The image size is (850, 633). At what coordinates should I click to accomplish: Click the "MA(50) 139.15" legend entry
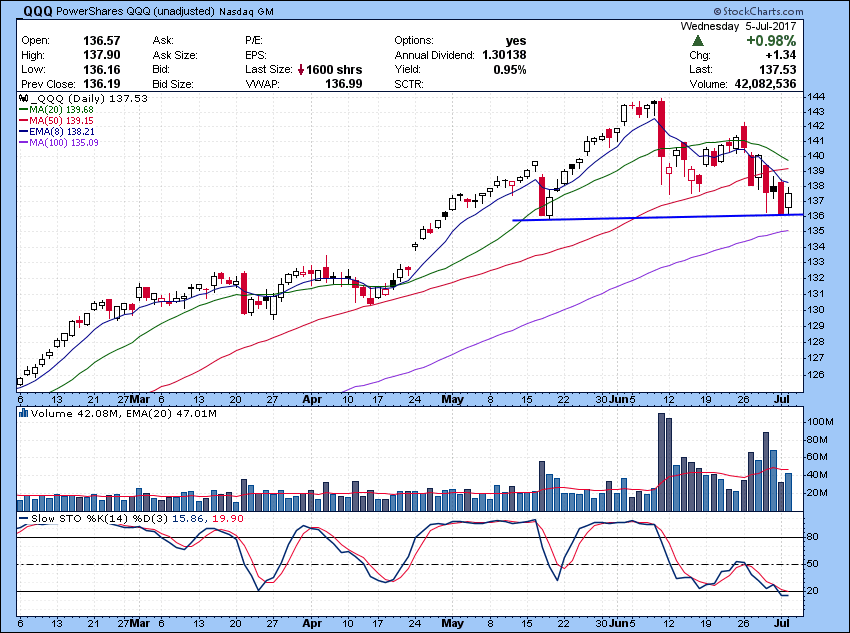[61, 120]
